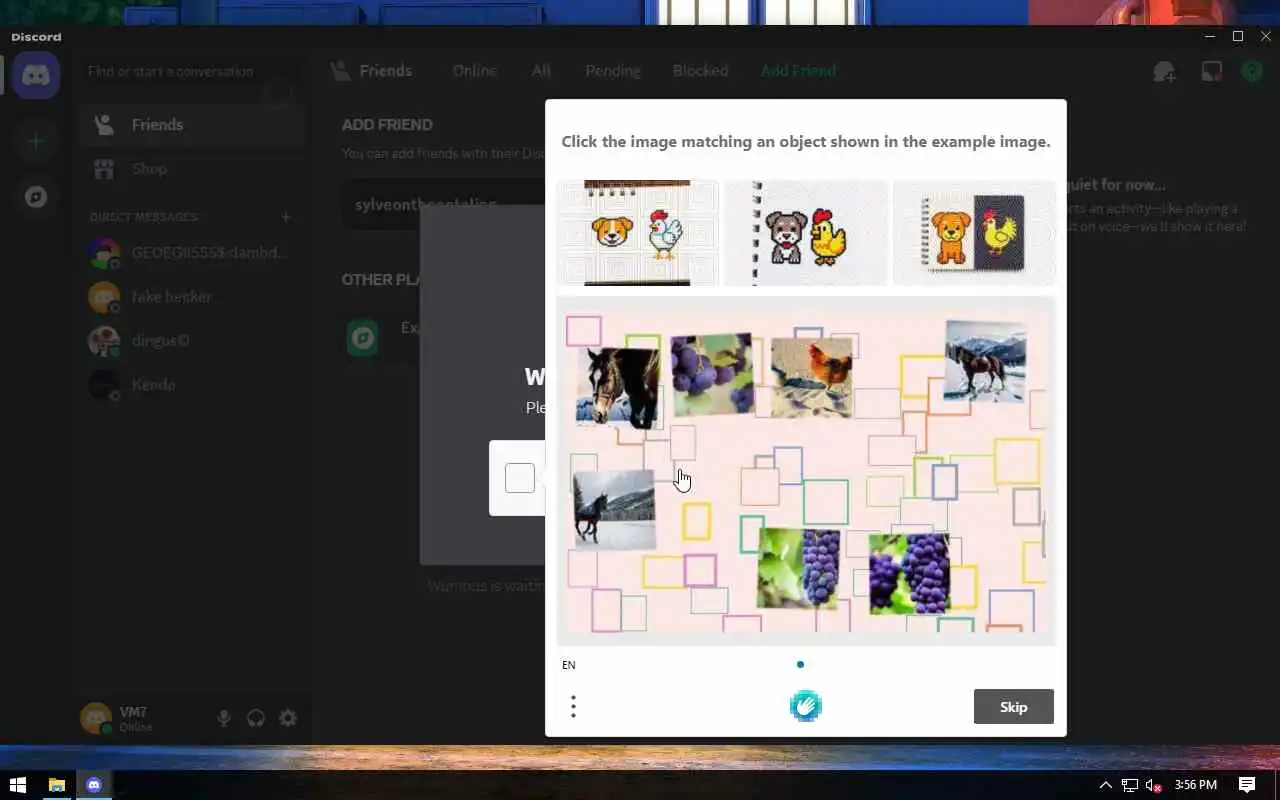Change captcha language from EN

[x=569, y=665]
